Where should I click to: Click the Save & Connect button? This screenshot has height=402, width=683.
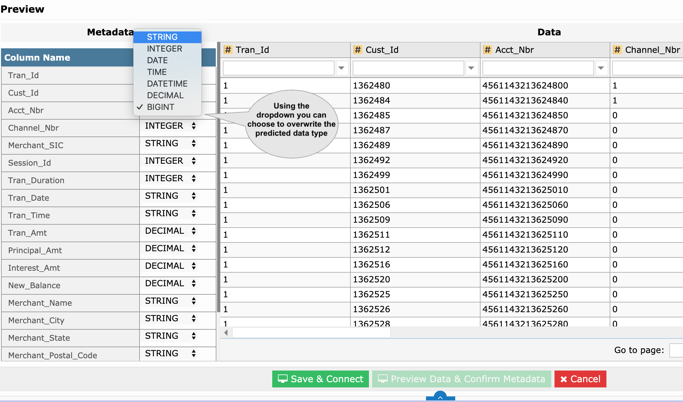coord(320,379)
